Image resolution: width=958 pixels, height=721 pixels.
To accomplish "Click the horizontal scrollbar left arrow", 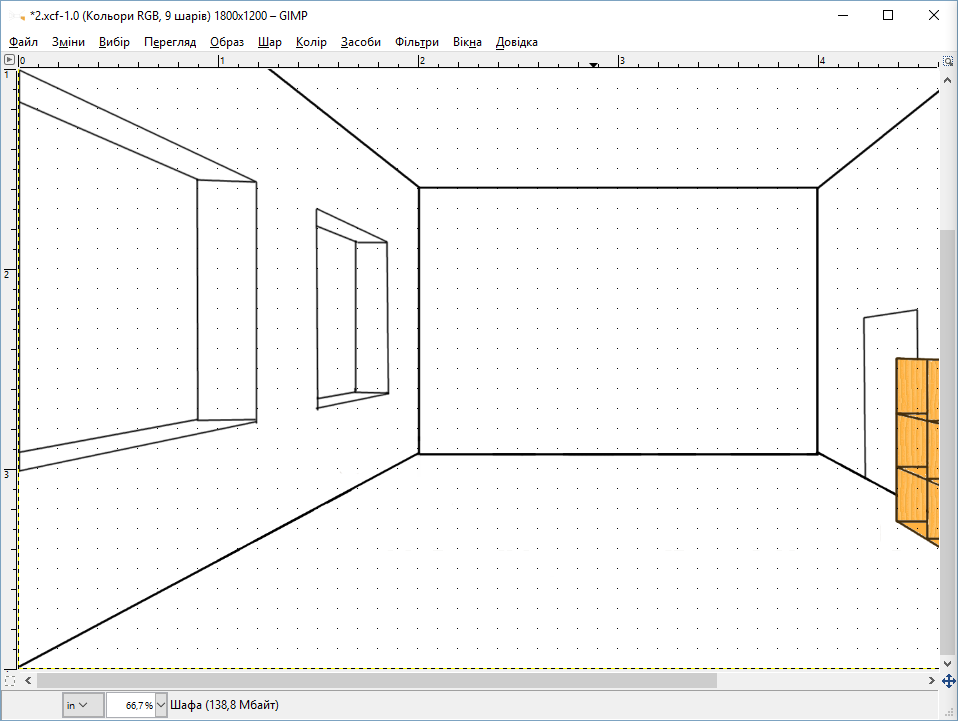I will (x=28, y=680).
